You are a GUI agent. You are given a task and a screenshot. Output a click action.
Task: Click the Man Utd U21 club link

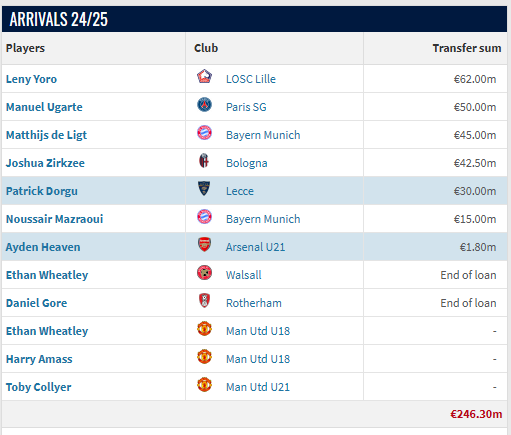click(258, 387)
